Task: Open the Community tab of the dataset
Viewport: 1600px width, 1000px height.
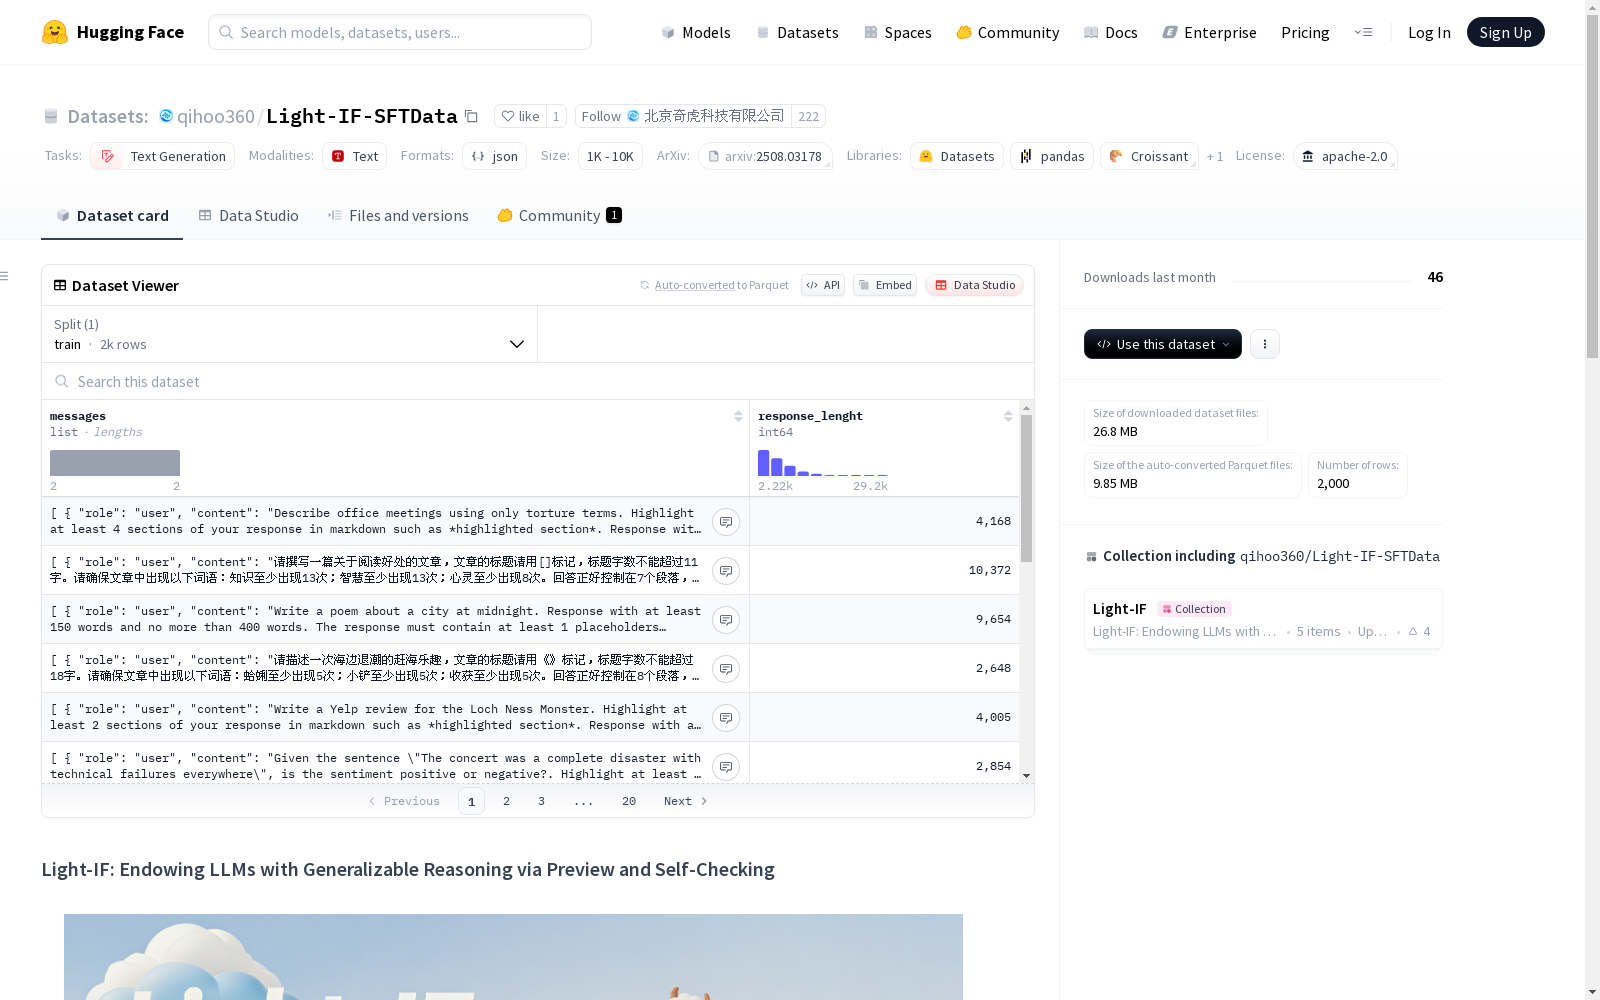Action: [560, 216]
